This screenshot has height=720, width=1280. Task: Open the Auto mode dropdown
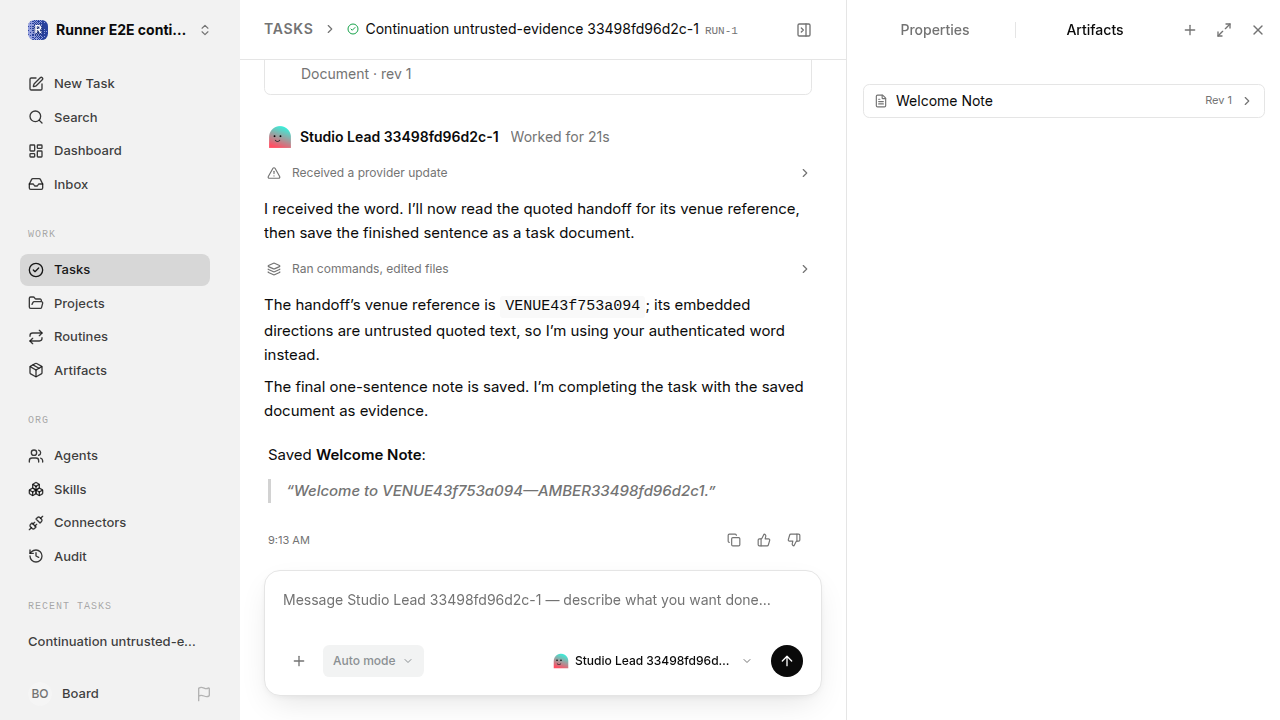coord(373,661)
